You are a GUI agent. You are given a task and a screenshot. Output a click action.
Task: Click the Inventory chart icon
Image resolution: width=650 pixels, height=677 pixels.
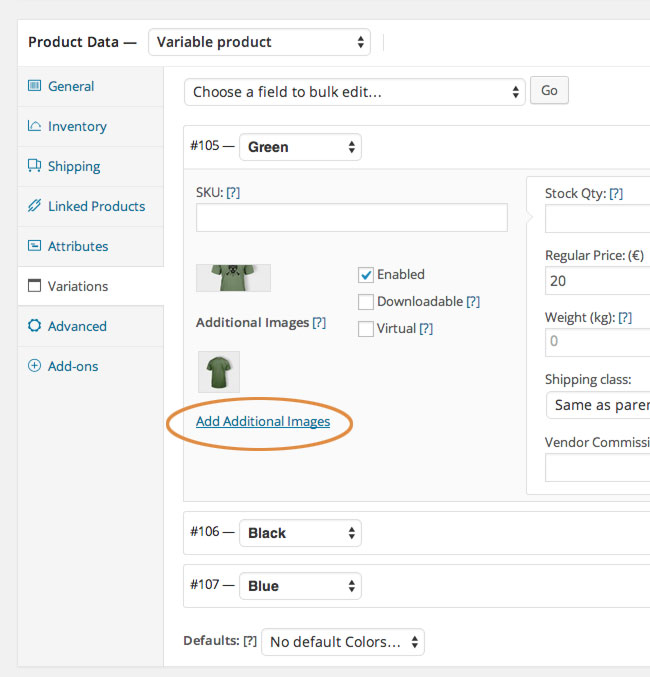[x=35, y=126]
